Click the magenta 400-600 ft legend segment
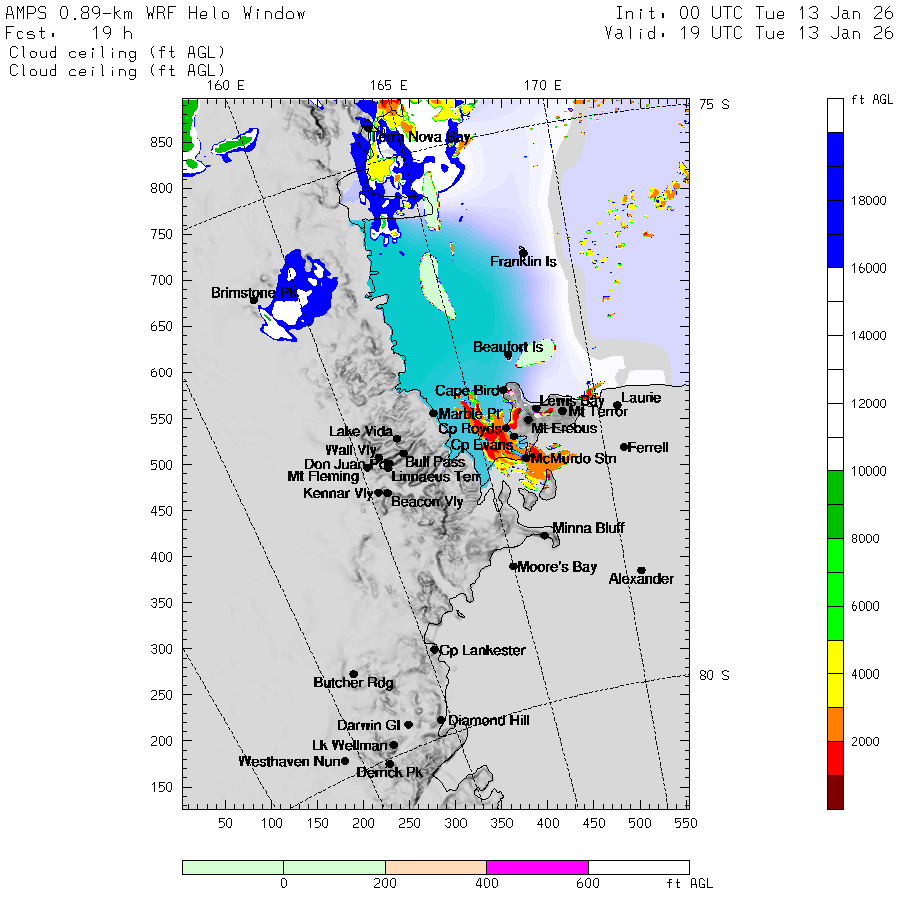900x900 pixels. pyautogui.click(x=537, y=867)
